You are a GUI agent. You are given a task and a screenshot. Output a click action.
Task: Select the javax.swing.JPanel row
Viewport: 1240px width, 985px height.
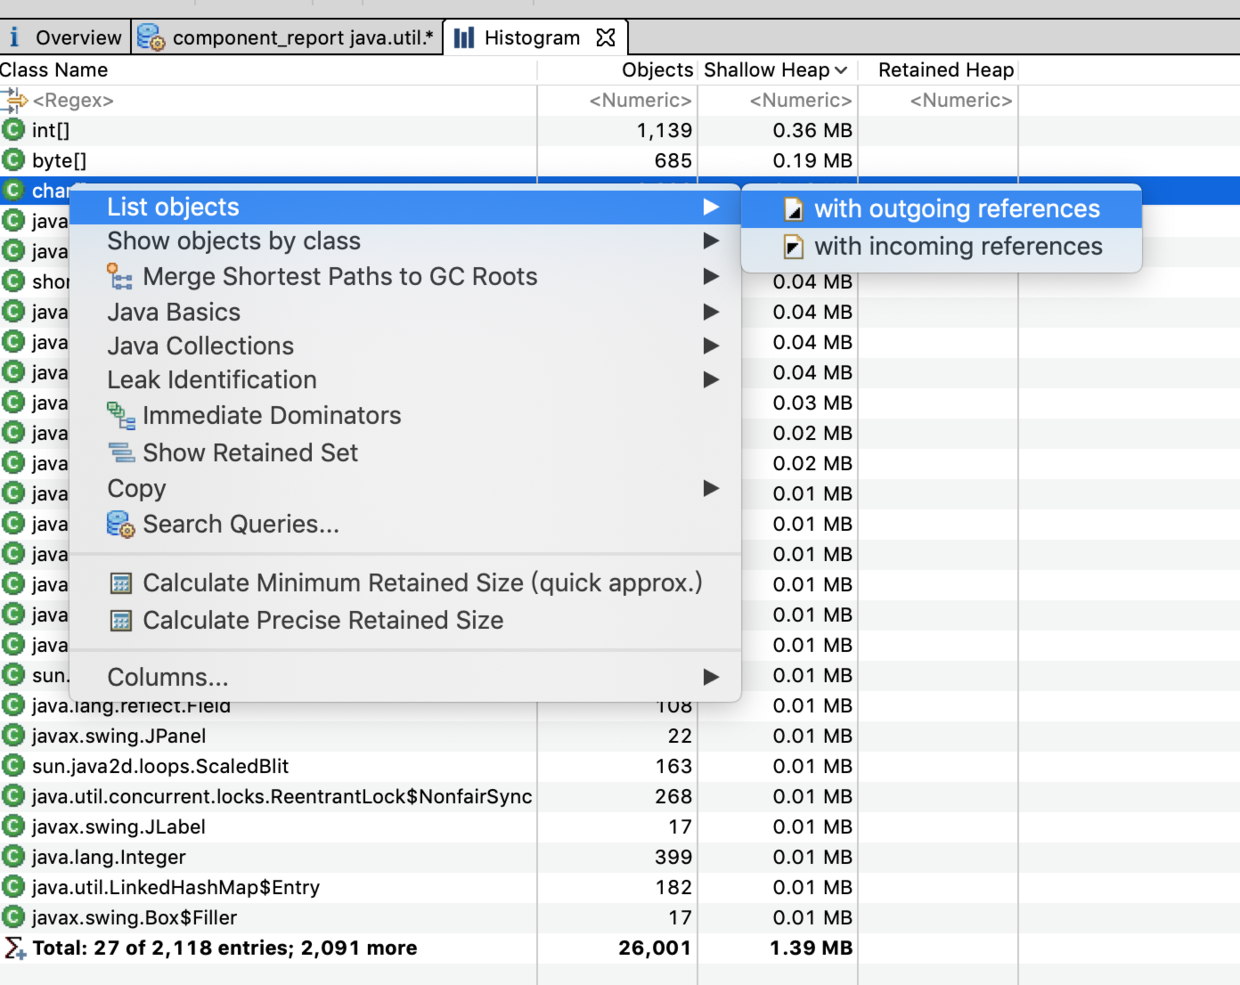coord(620,736)
